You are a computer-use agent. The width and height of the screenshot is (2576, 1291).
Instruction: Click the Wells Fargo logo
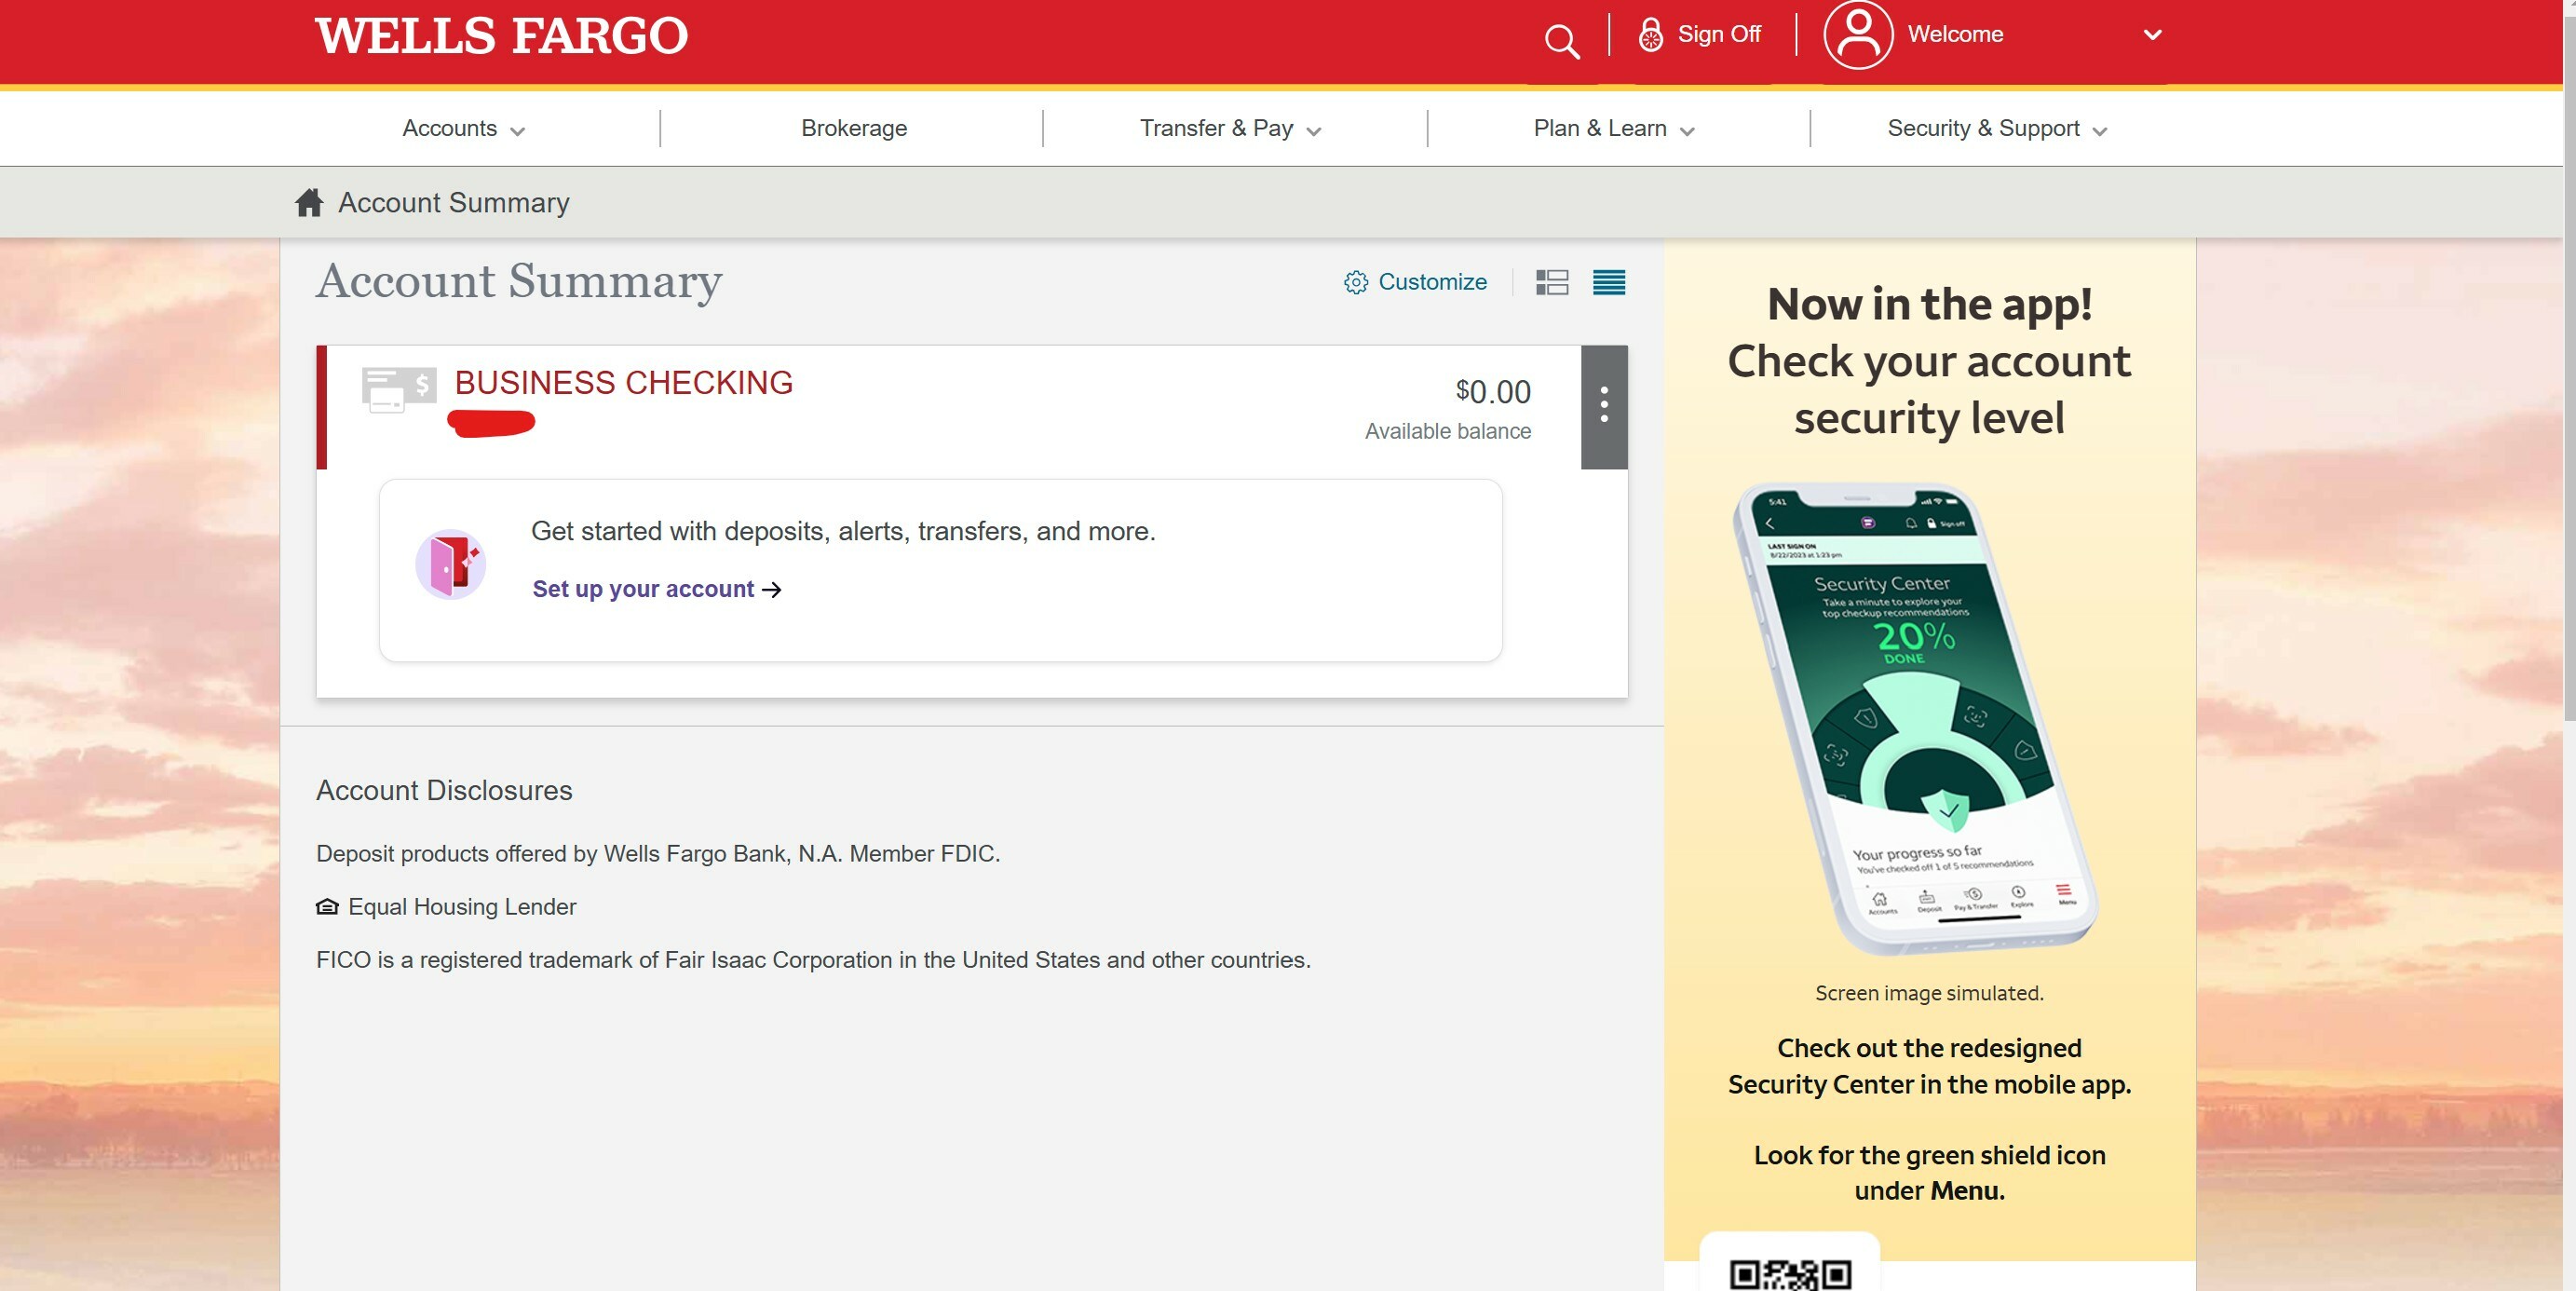coord(501,36)
